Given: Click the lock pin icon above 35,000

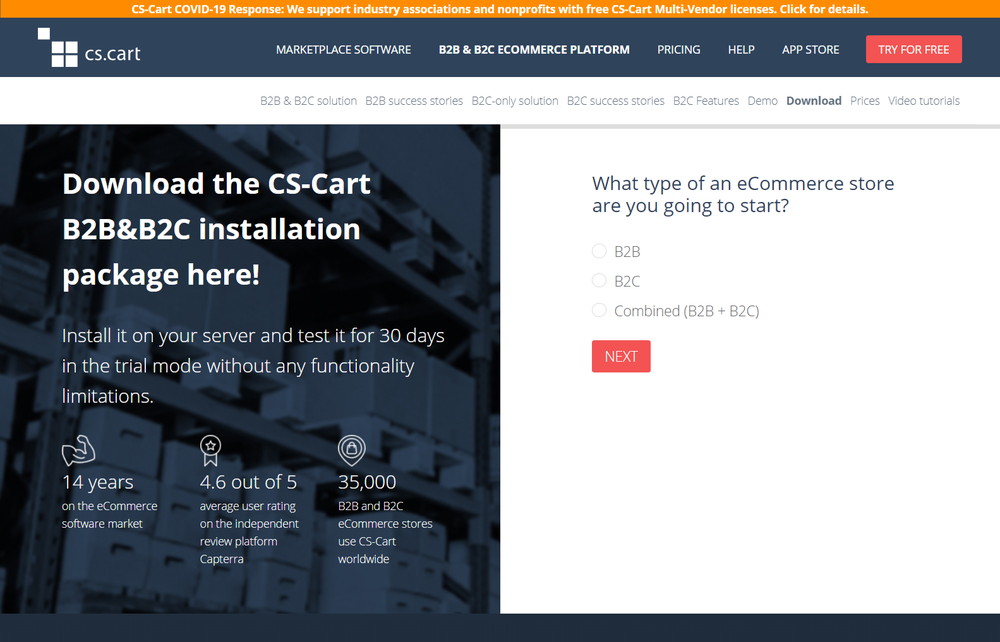Looking at the screenshot, I should coord(351,450).
